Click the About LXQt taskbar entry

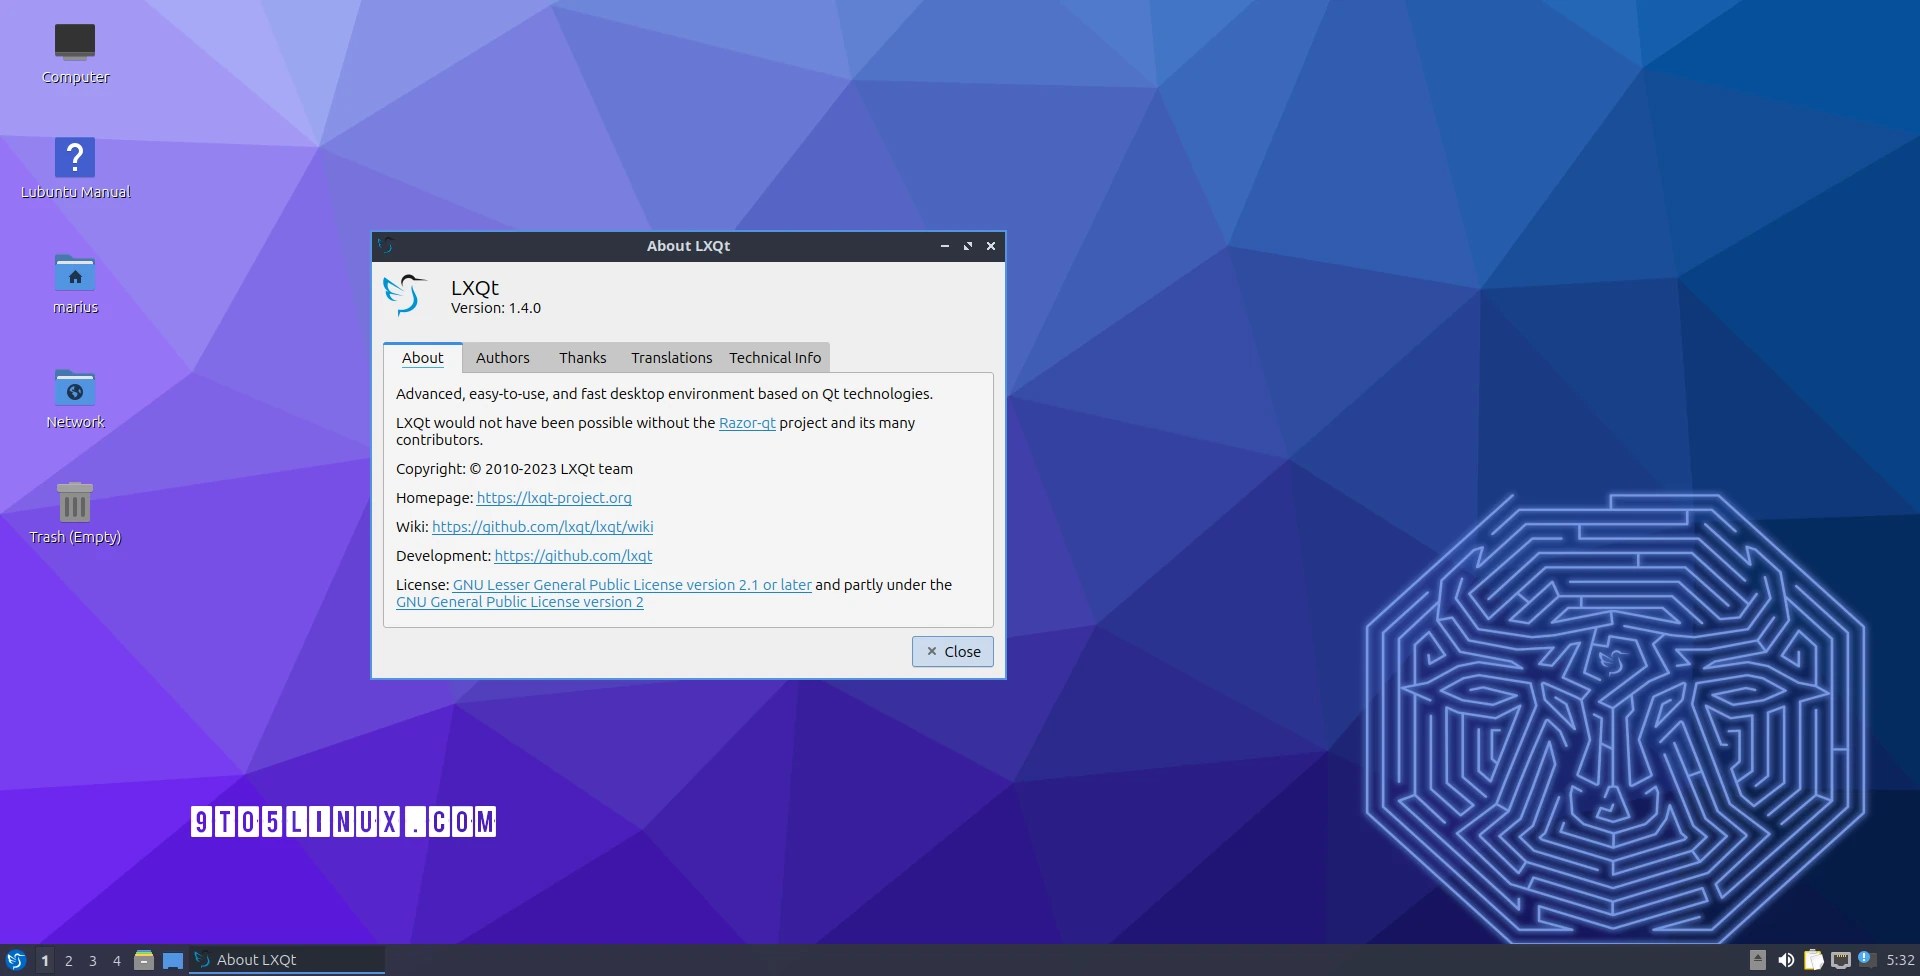pos(287,960)
